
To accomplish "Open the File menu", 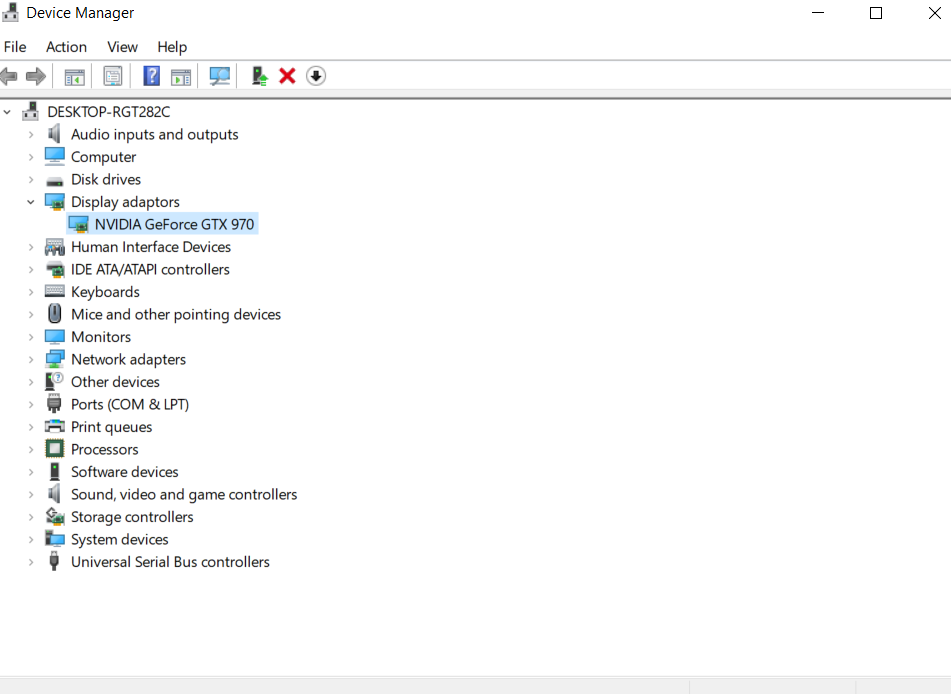I will 15,47.
